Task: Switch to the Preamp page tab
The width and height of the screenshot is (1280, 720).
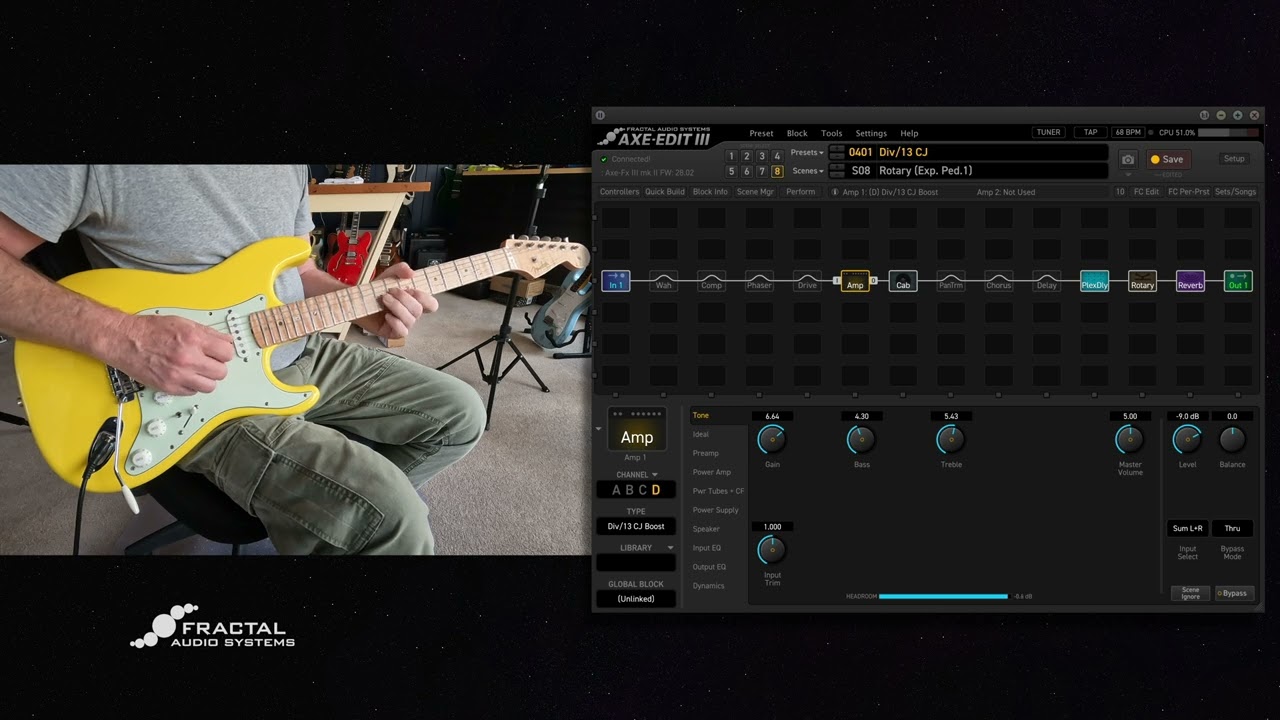Action: click(705, 453)
